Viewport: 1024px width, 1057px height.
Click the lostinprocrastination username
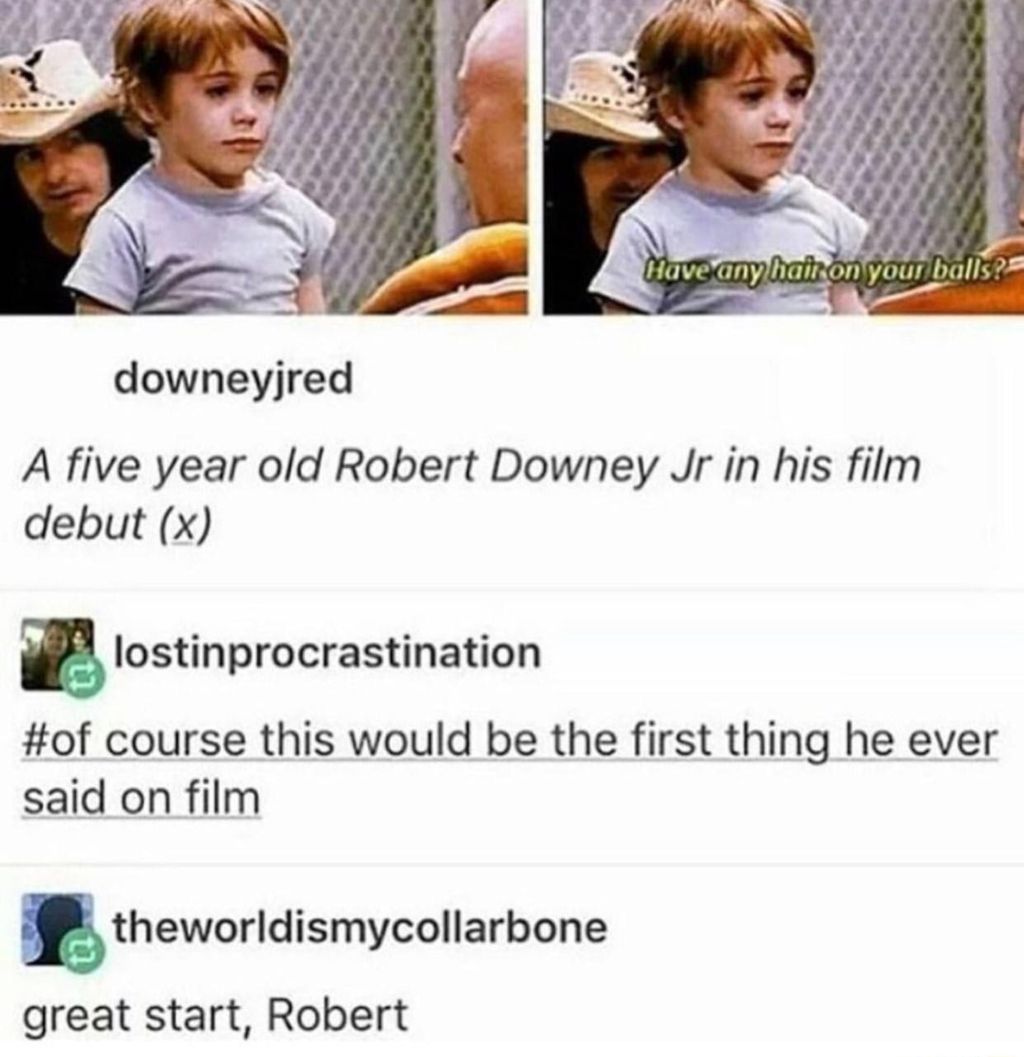tap(329, 653)
